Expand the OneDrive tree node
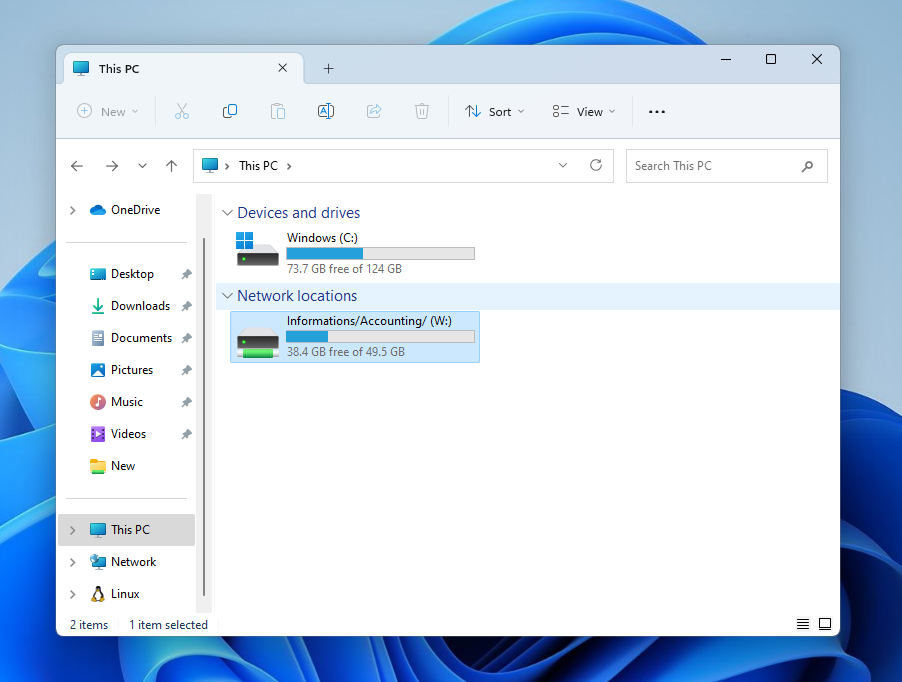This screenshot has width=902, height=682. tap(72, 210)
